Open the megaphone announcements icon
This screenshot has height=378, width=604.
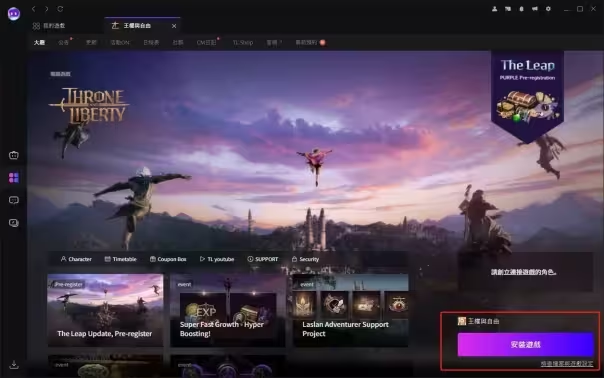click(535, 8)
